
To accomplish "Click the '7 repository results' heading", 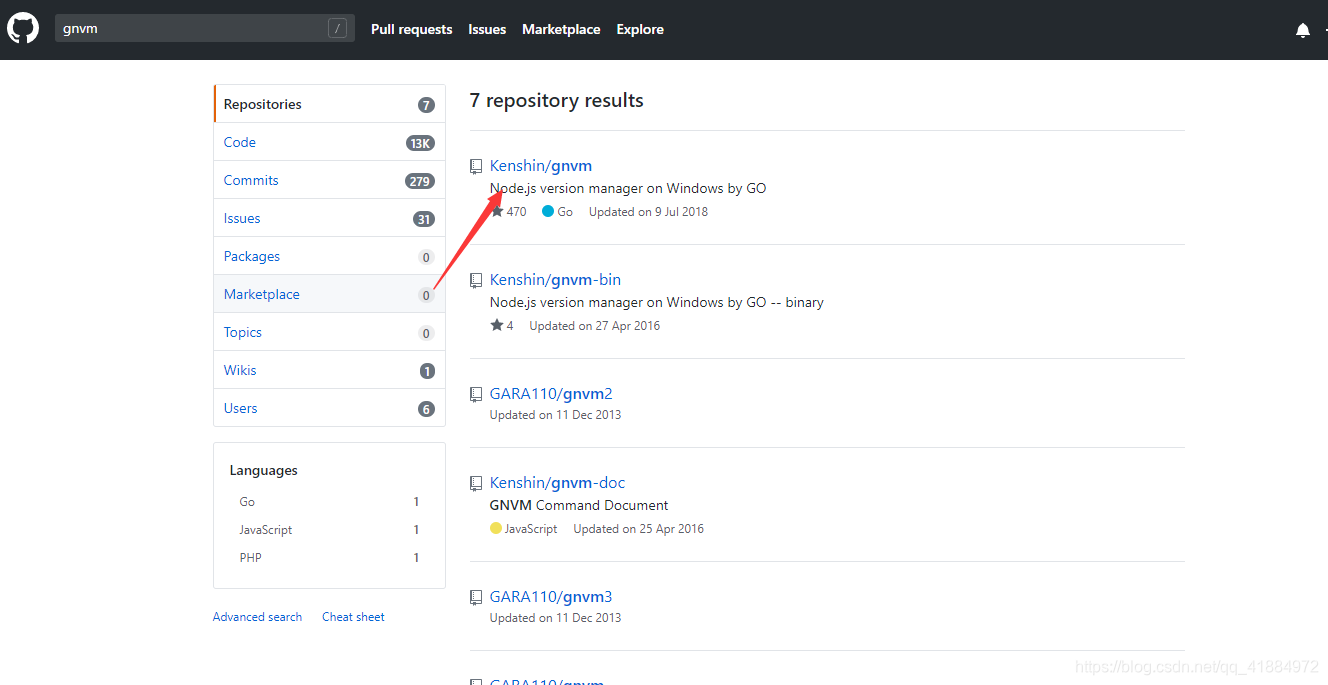I will (557, 101).
